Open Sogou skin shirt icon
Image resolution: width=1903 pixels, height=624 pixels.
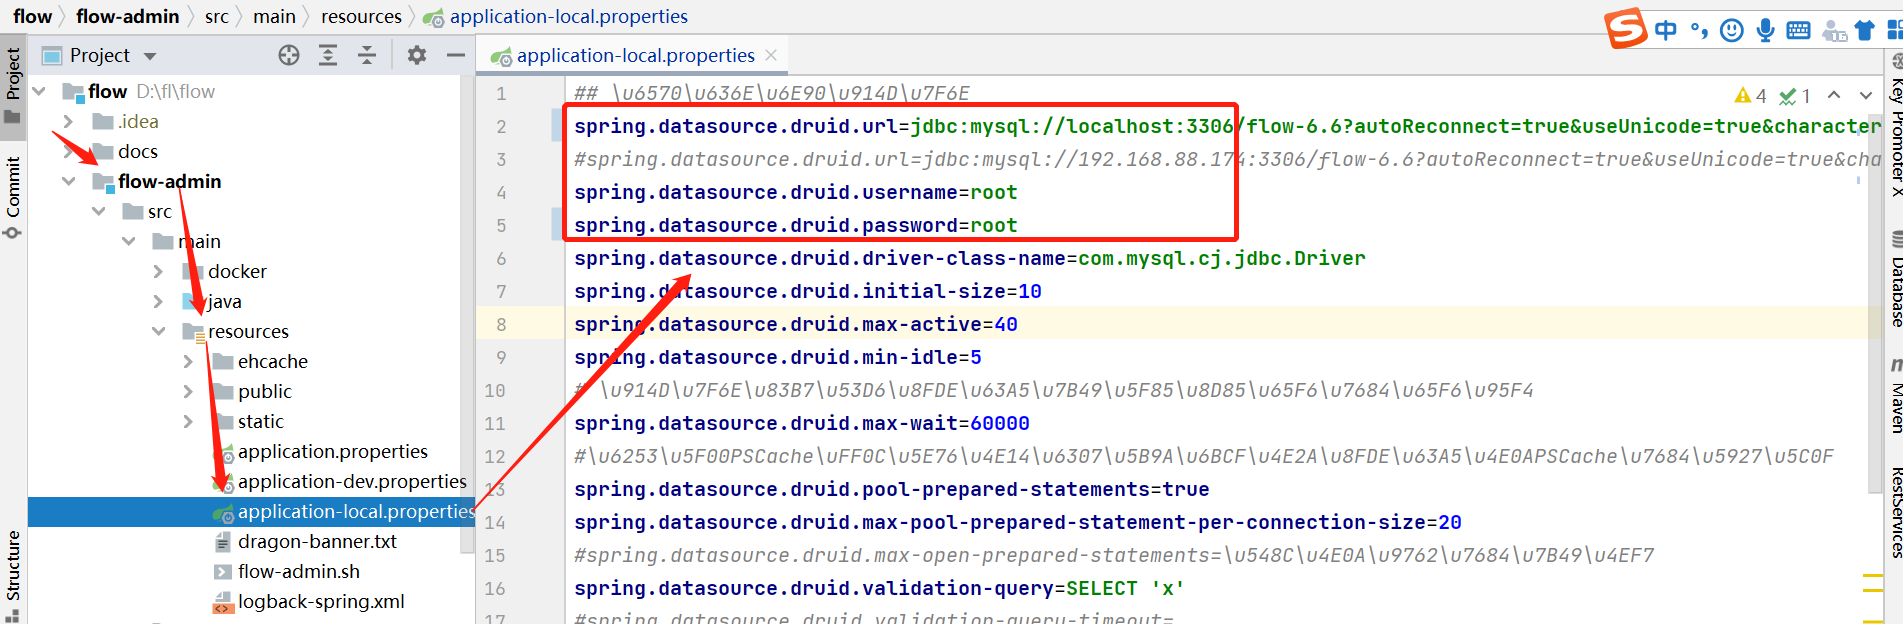(1865, 30)
